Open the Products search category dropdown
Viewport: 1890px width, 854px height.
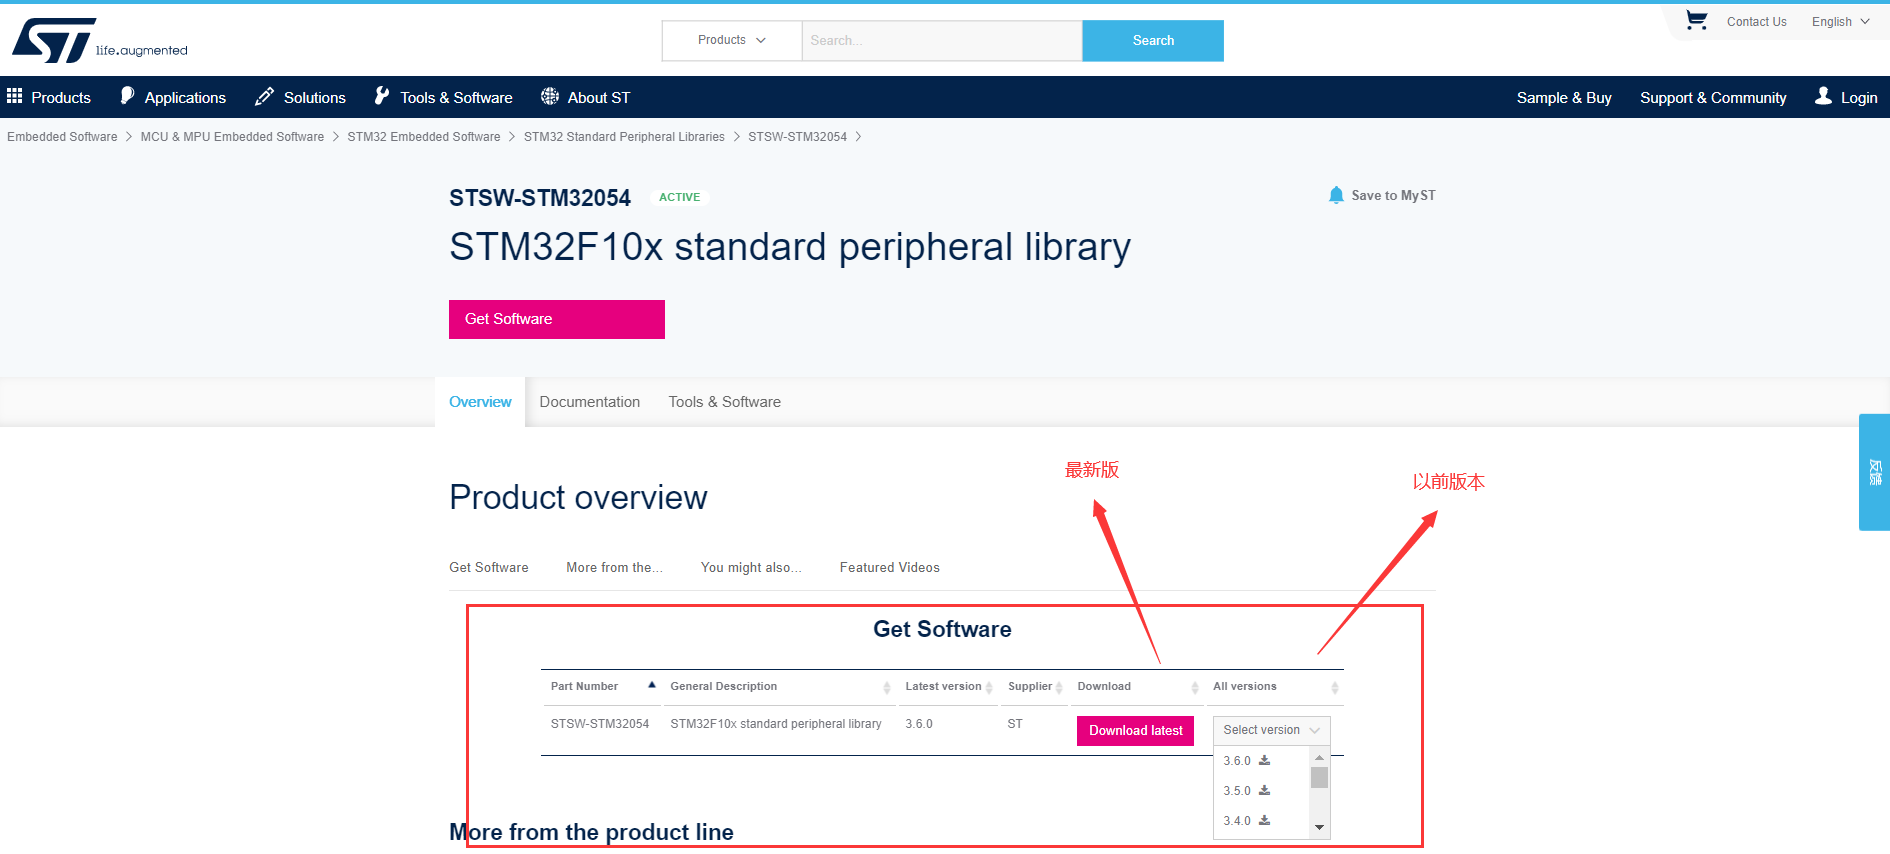point(732,40)
